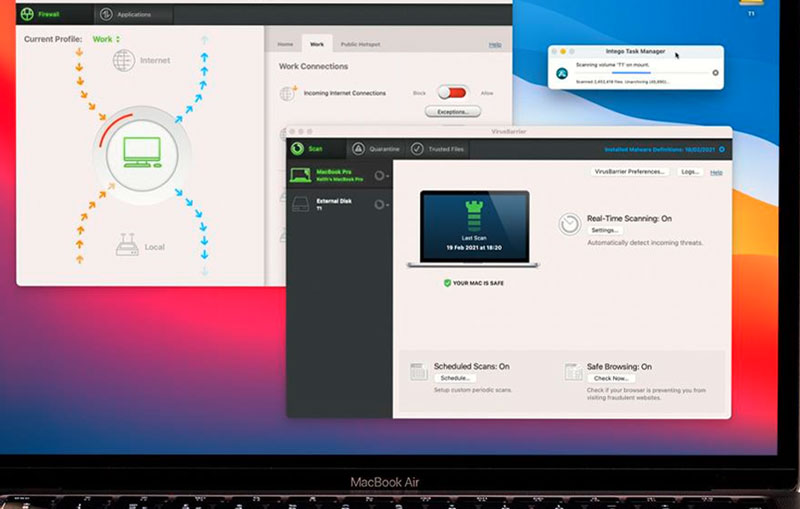This screenshot has height=509, width=800.
Task: Select the Public Hotspot profile tab
Action: click(360, 44)
